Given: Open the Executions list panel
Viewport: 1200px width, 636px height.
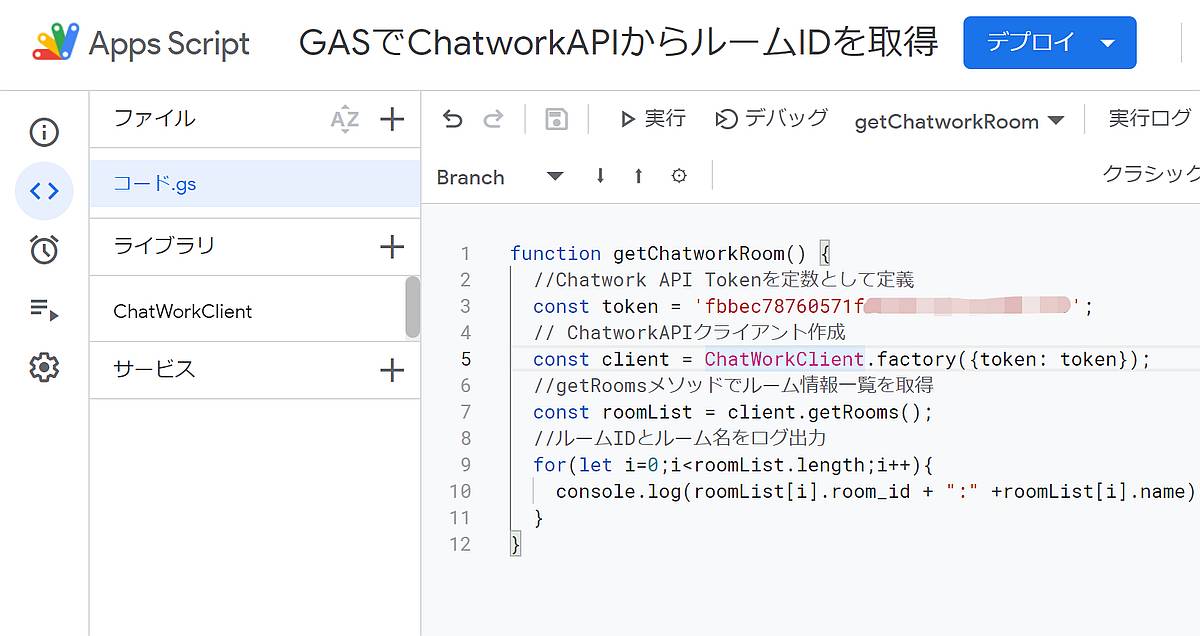Looking at the screenshot, I should (43, 311).
